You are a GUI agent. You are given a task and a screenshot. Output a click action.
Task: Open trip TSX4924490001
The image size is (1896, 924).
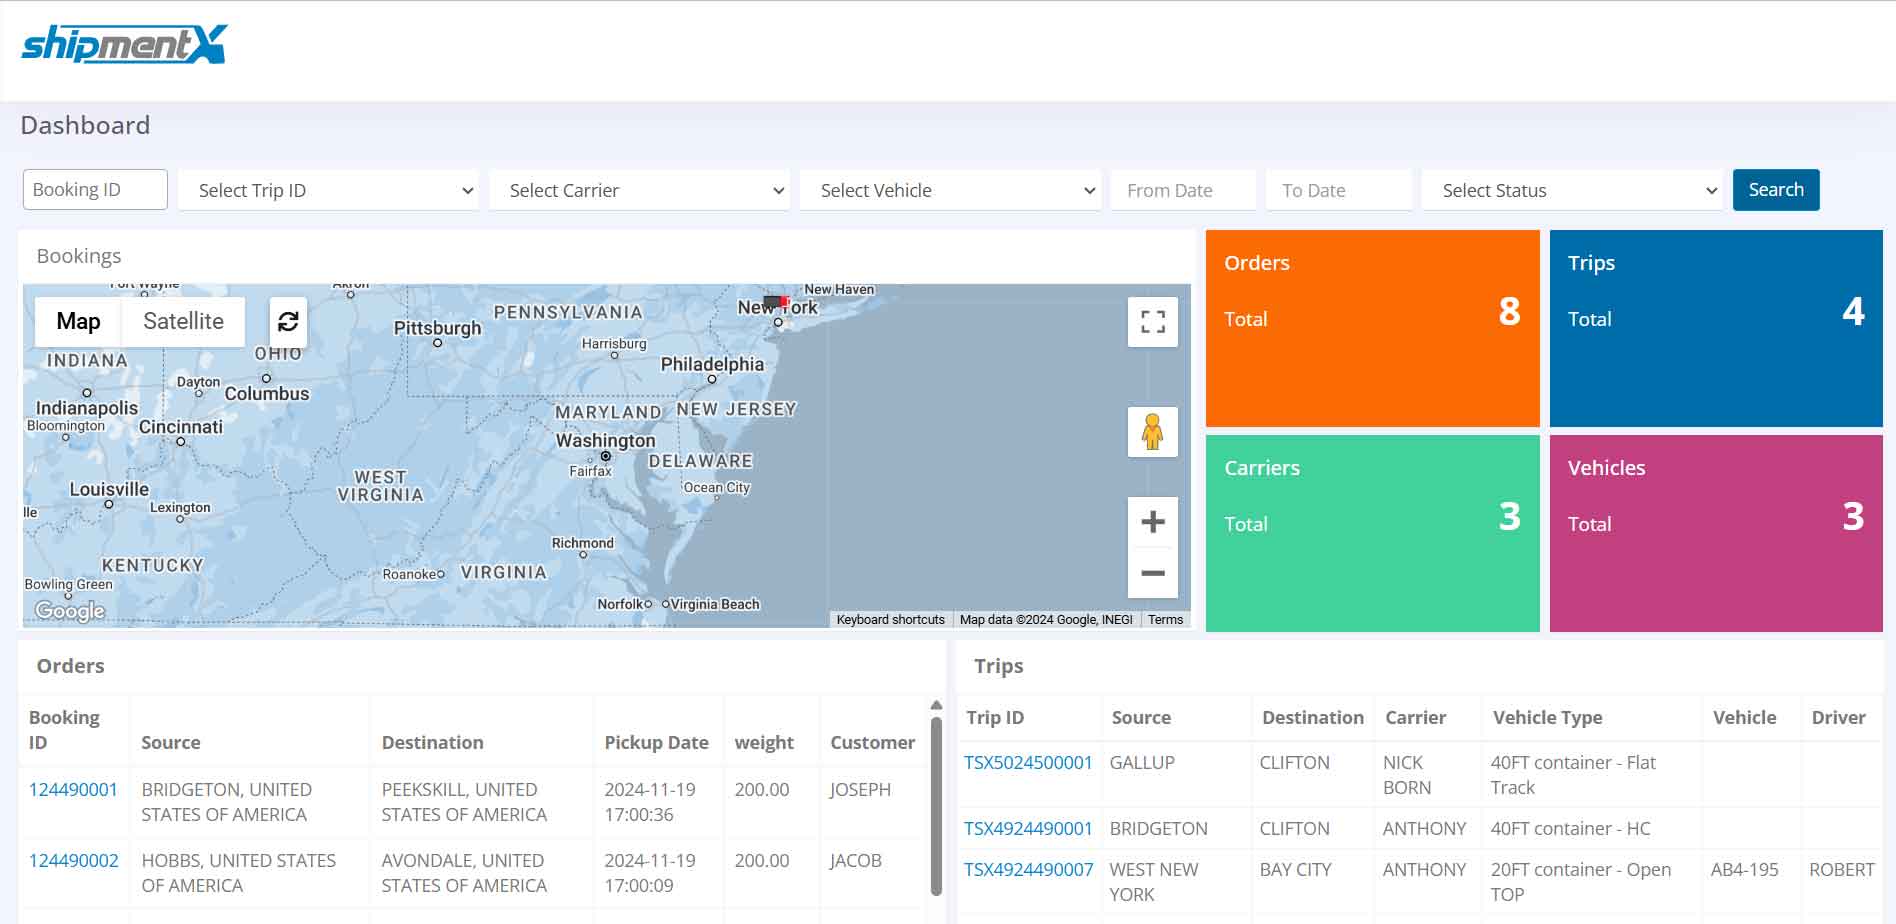(x=1028, y=828)
